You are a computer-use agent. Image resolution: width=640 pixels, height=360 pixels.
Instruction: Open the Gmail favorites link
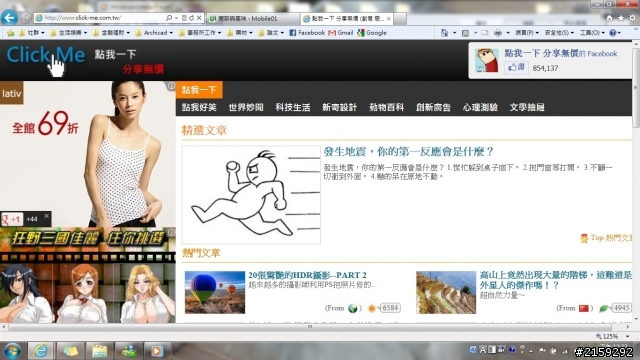341,33
